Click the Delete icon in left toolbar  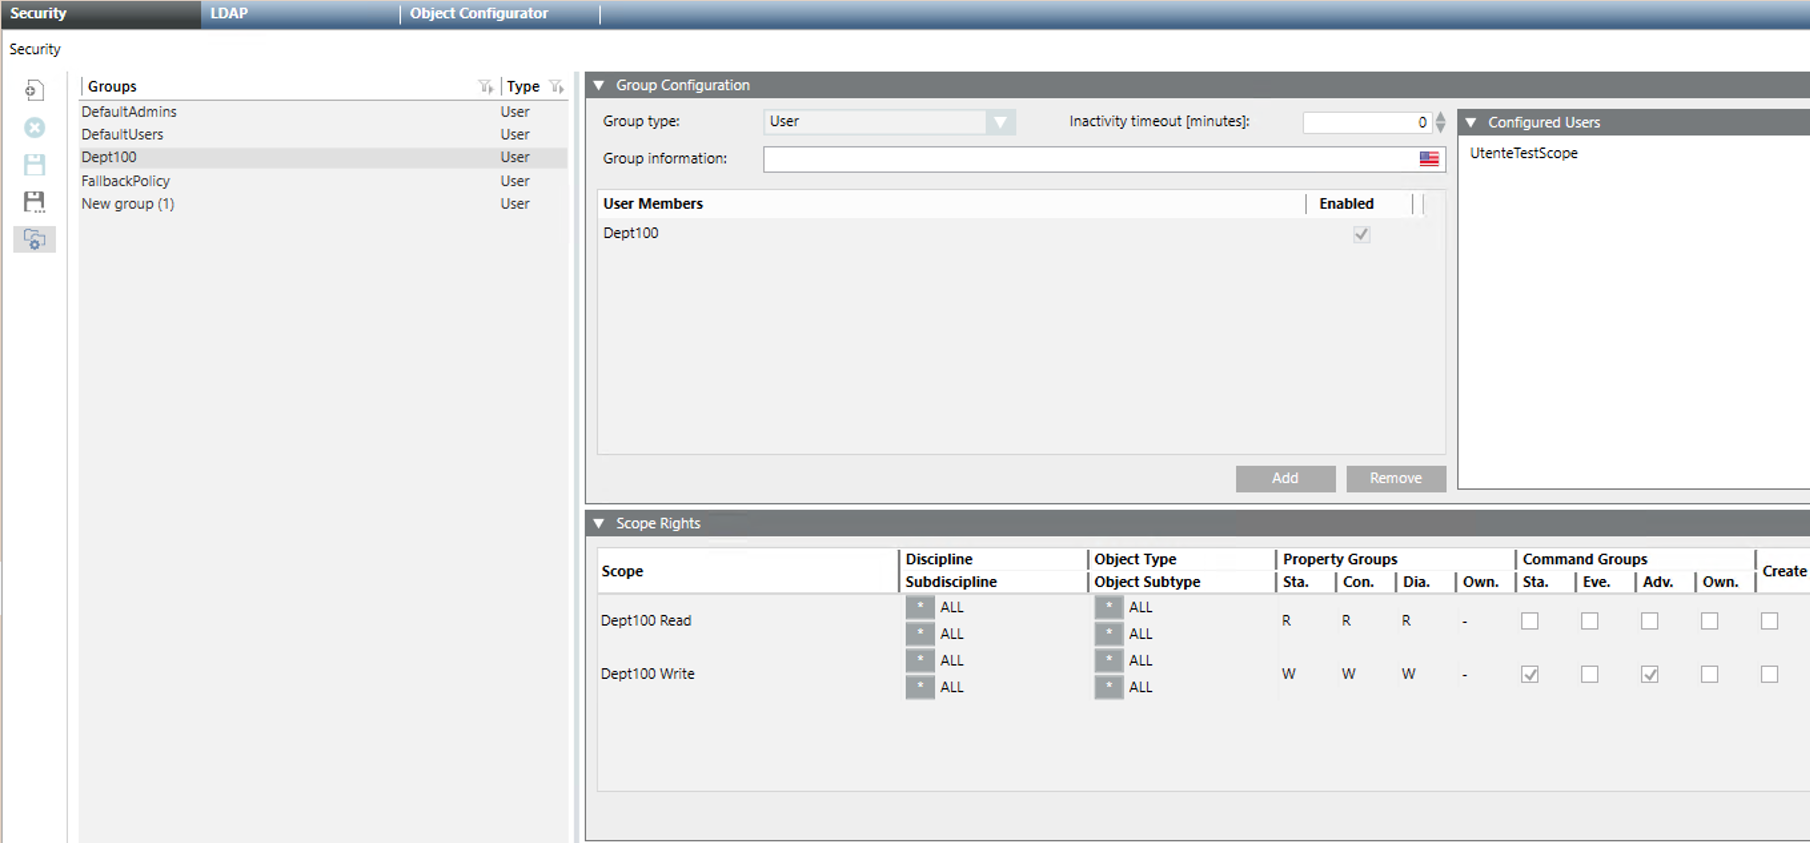coord(34,128)
